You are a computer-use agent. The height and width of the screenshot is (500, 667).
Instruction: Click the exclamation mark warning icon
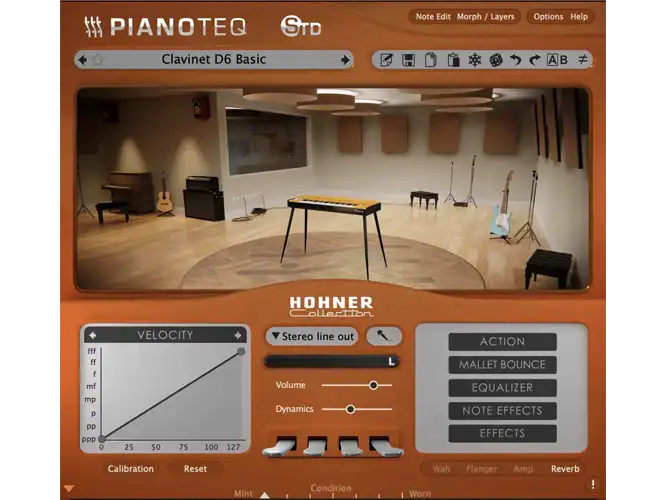click(x=593, y=484)
